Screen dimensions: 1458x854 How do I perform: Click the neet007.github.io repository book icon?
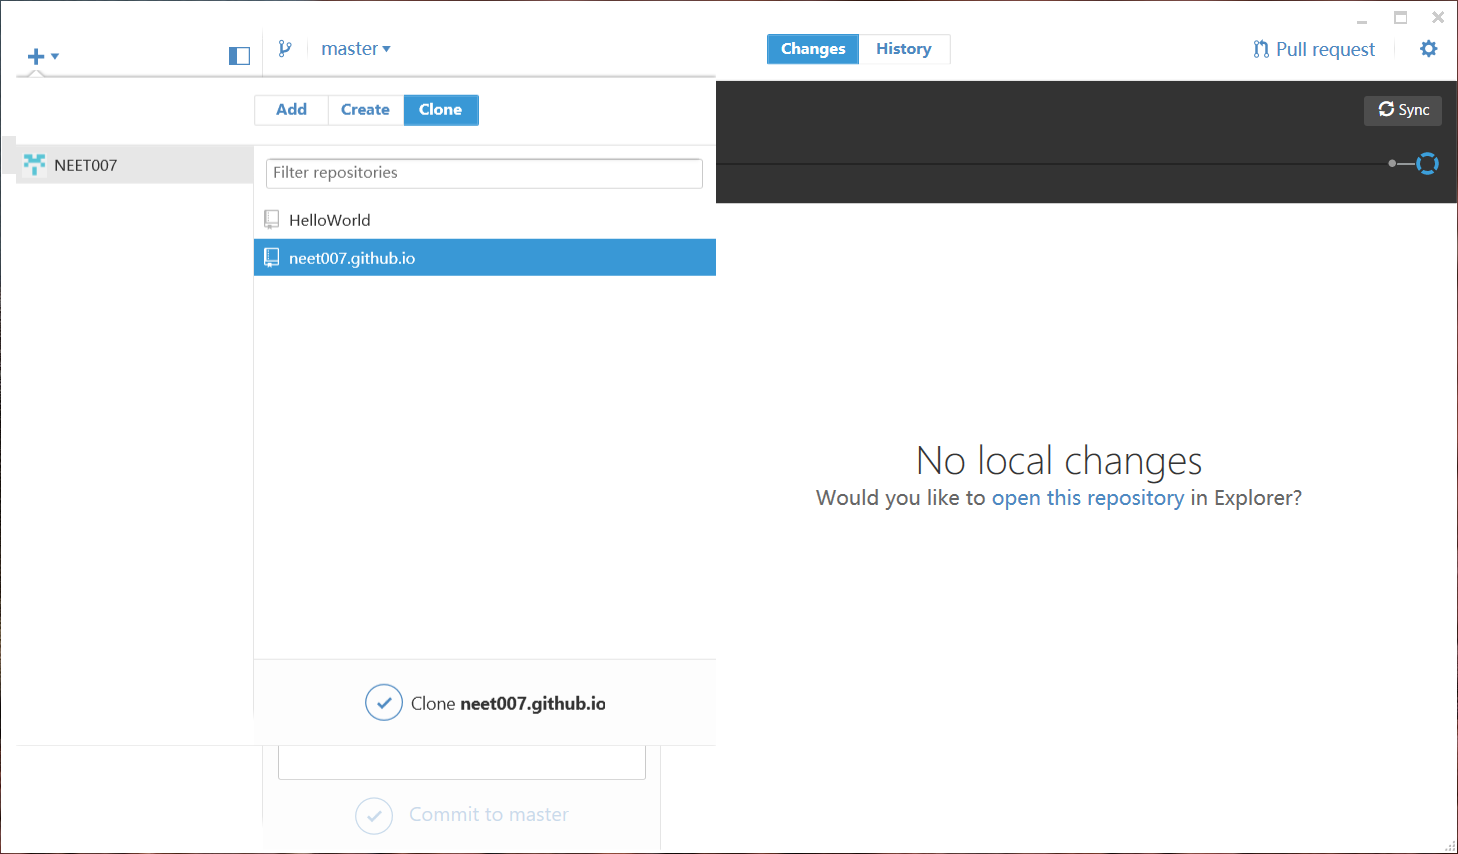[271, 258]
